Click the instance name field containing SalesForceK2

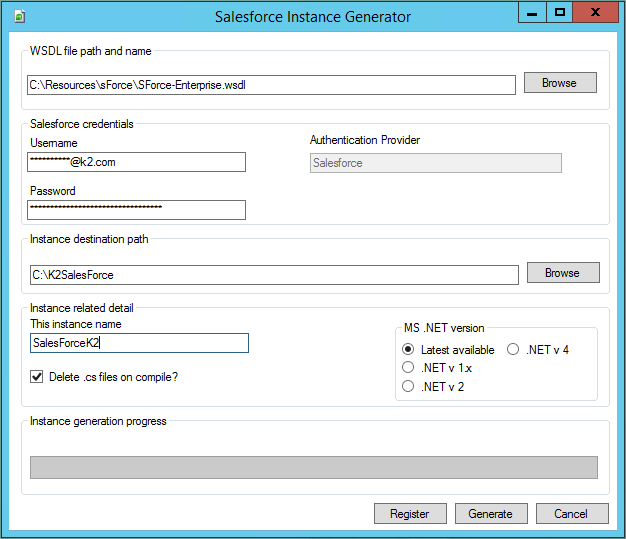click(x=139, y=343)
